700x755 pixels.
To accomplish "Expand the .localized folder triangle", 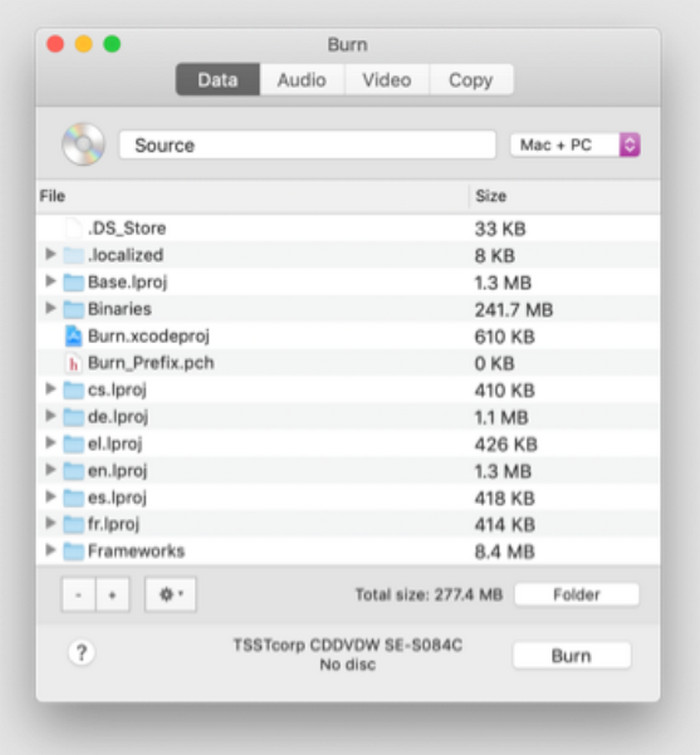I will 51,254.
